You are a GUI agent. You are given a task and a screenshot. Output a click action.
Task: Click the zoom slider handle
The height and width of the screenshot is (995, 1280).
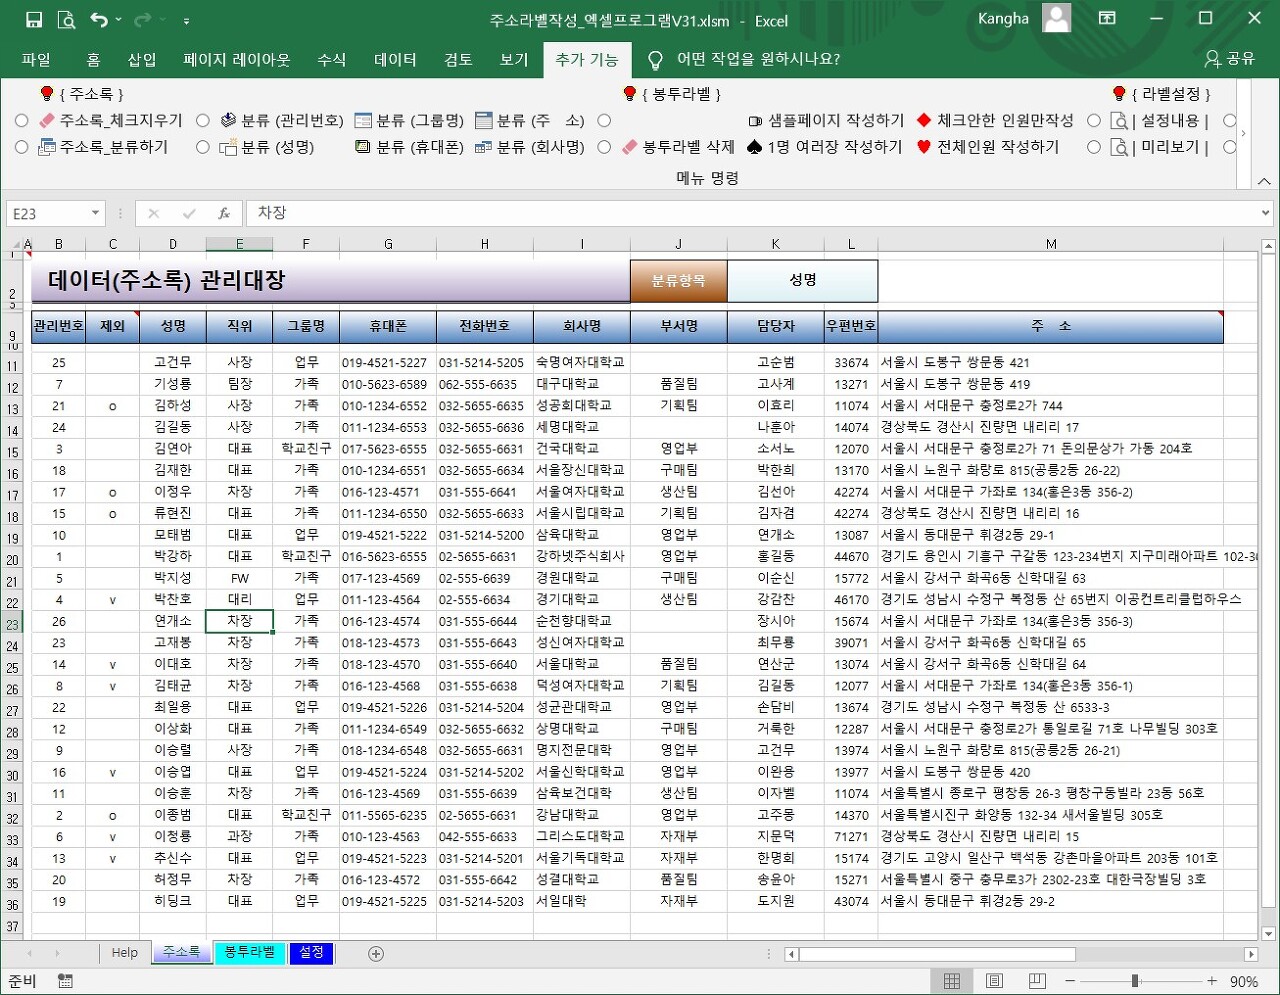pyautogui.click(x=1136, y=981)
